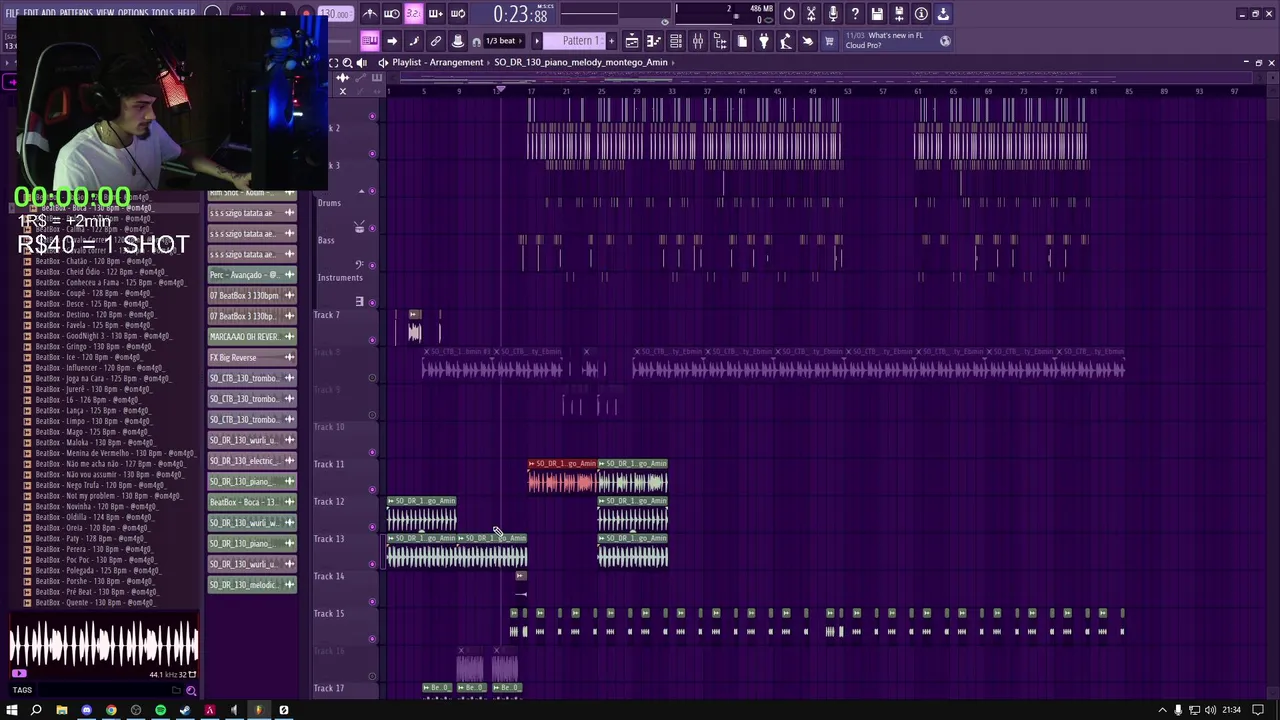
Task: Toggle the 3-2-1 recording countdown
Action: (413, 14)
